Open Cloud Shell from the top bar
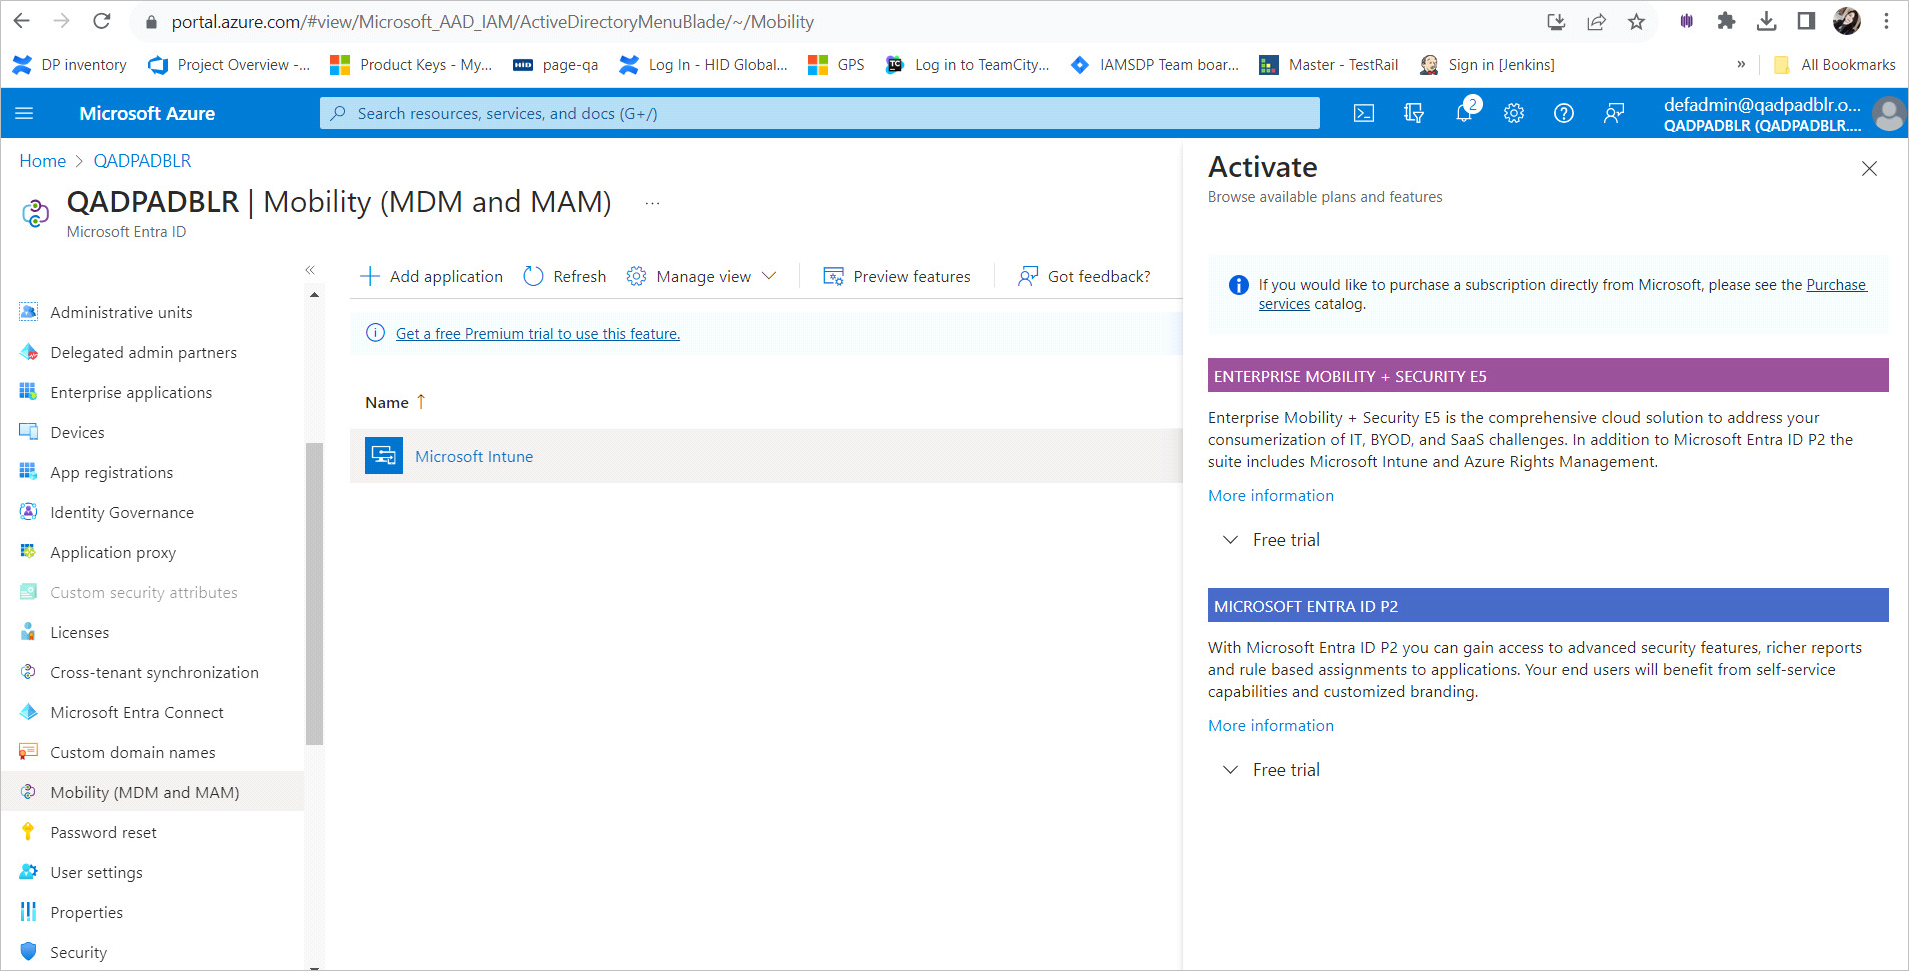Viewport: 1909px width, 971px height. pos(1364,113)
